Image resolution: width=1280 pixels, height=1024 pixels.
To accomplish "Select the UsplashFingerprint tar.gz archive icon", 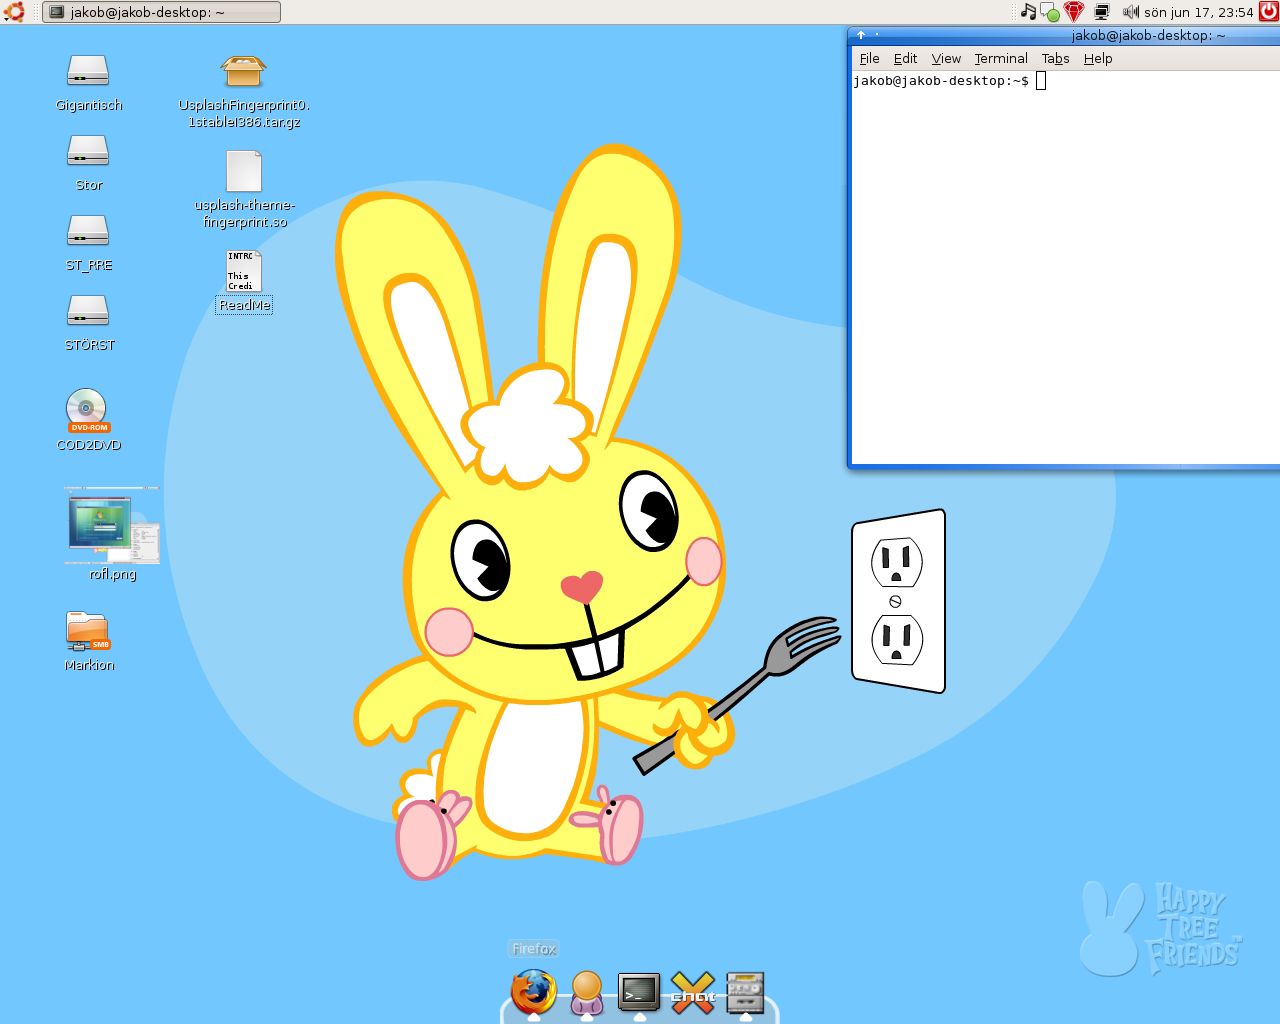I will tap(243, 72).
